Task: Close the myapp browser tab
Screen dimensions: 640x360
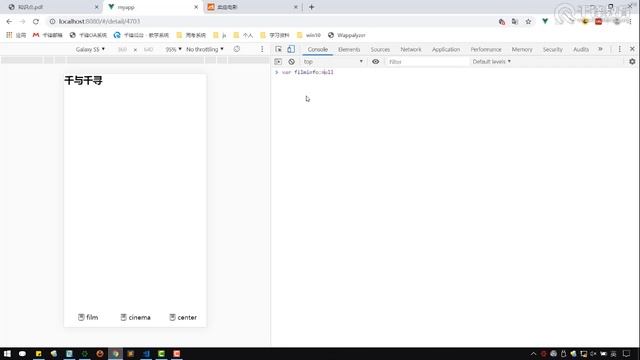Action: tap(196, 7)
